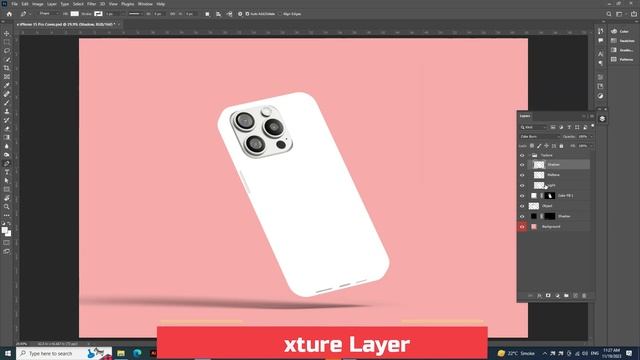Select the Rectangular Marquee tool
Screen dimensions: 640x360
7,42
